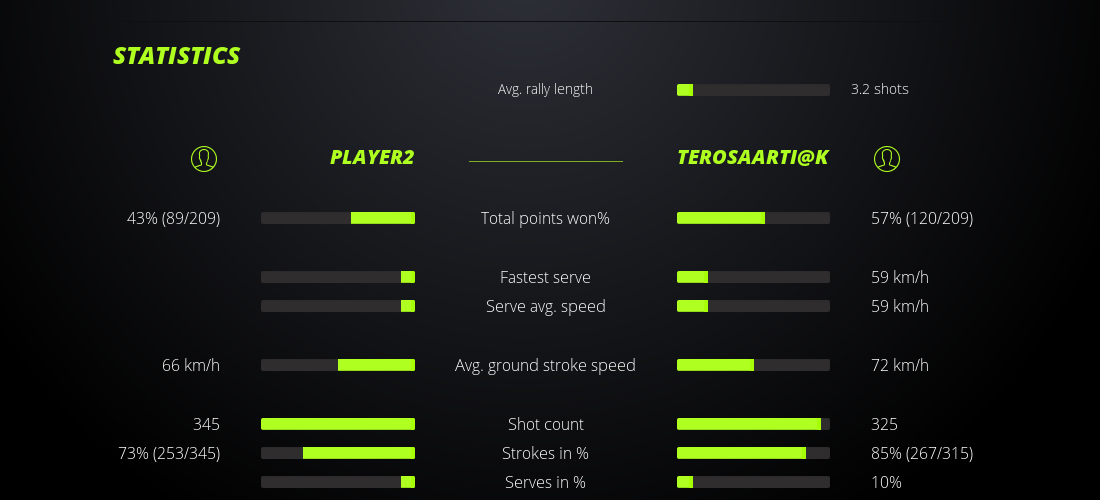Click the Avg. rally length bar
Image resolution: width=1100 pixels, height=500 pixels.
click(753, 90)
